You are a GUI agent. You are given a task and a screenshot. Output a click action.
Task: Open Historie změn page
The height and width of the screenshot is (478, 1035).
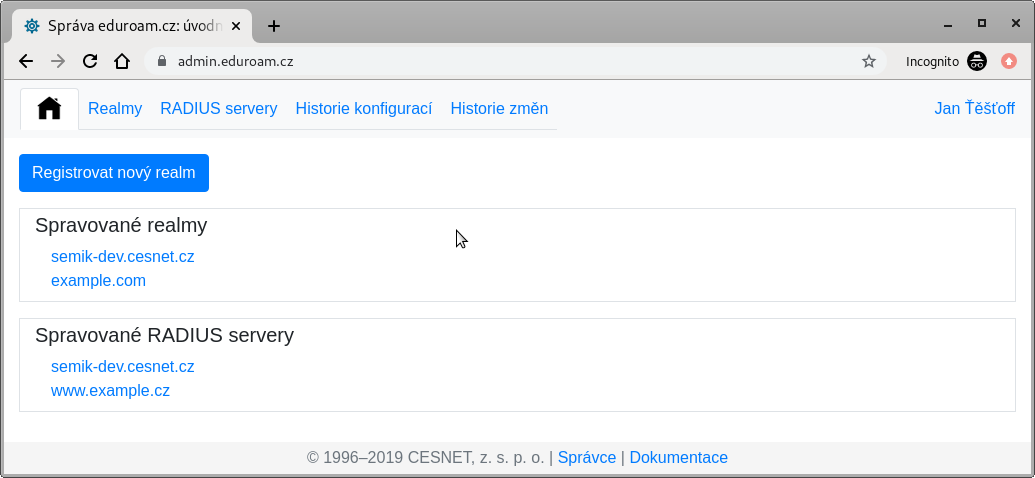(x=499, y=108)
